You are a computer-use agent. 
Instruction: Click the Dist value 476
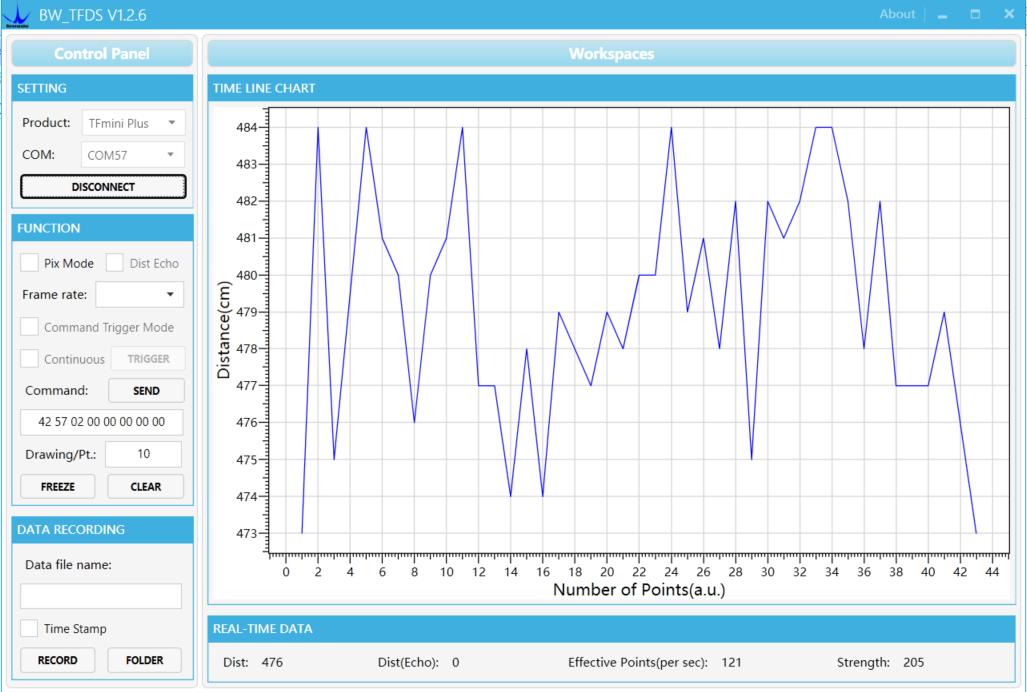pos(272,663)
